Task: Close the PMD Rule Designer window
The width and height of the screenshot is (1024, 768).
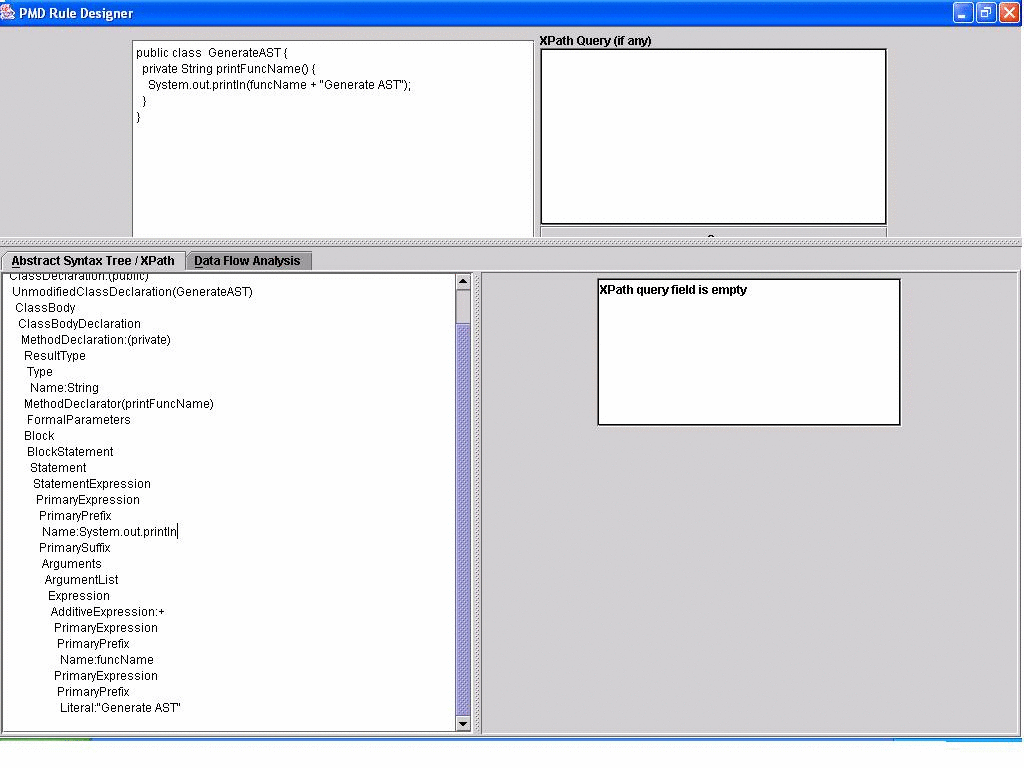Action: (1009, 13)
